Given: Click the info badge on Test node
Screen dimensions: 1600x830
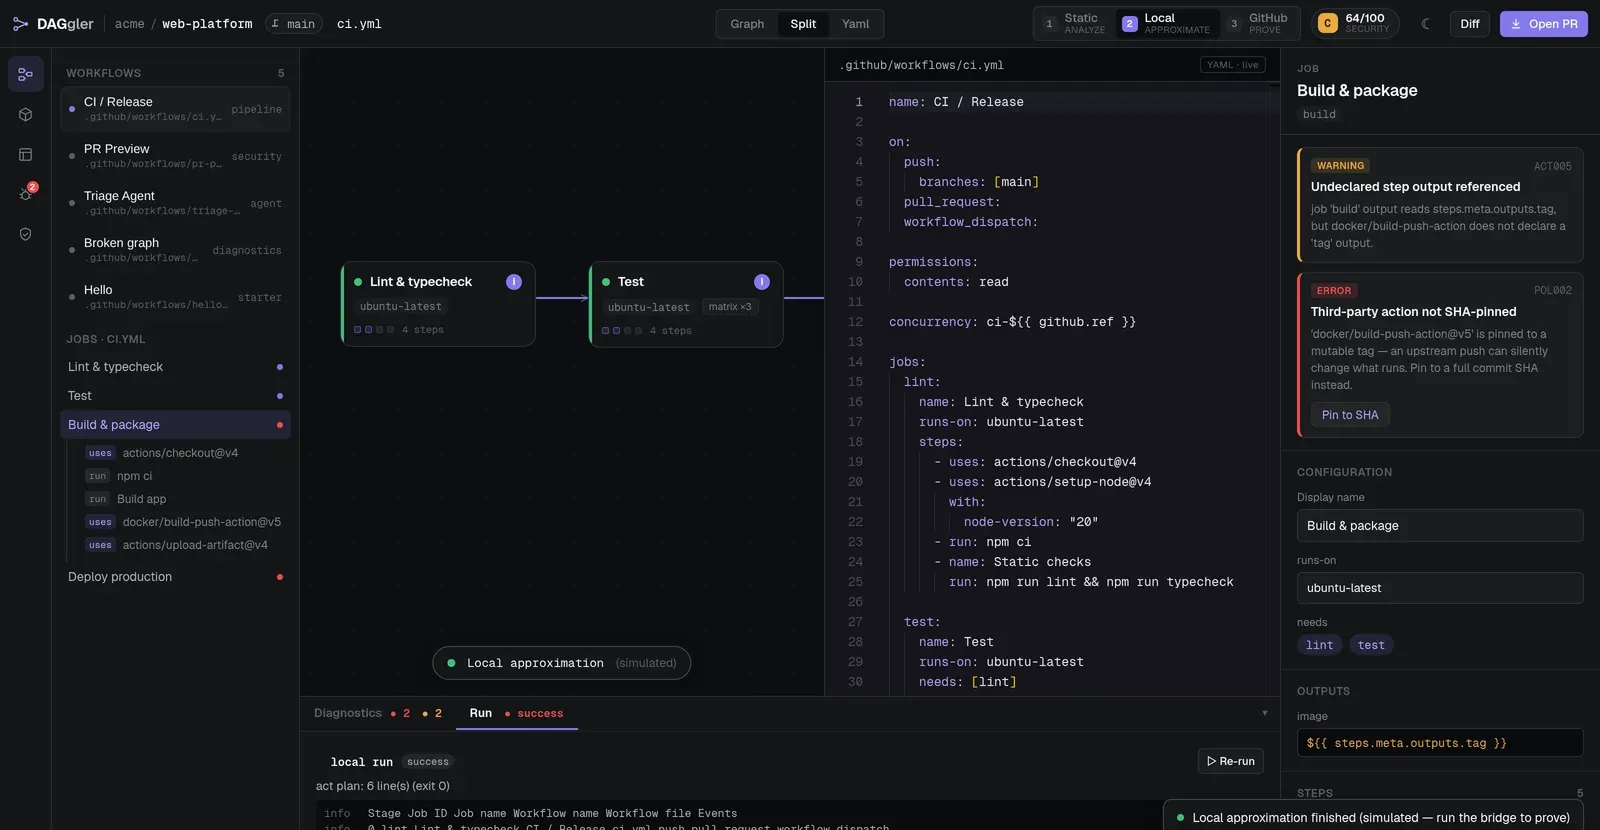Looking at the screenshot, I should pos(762,282).
